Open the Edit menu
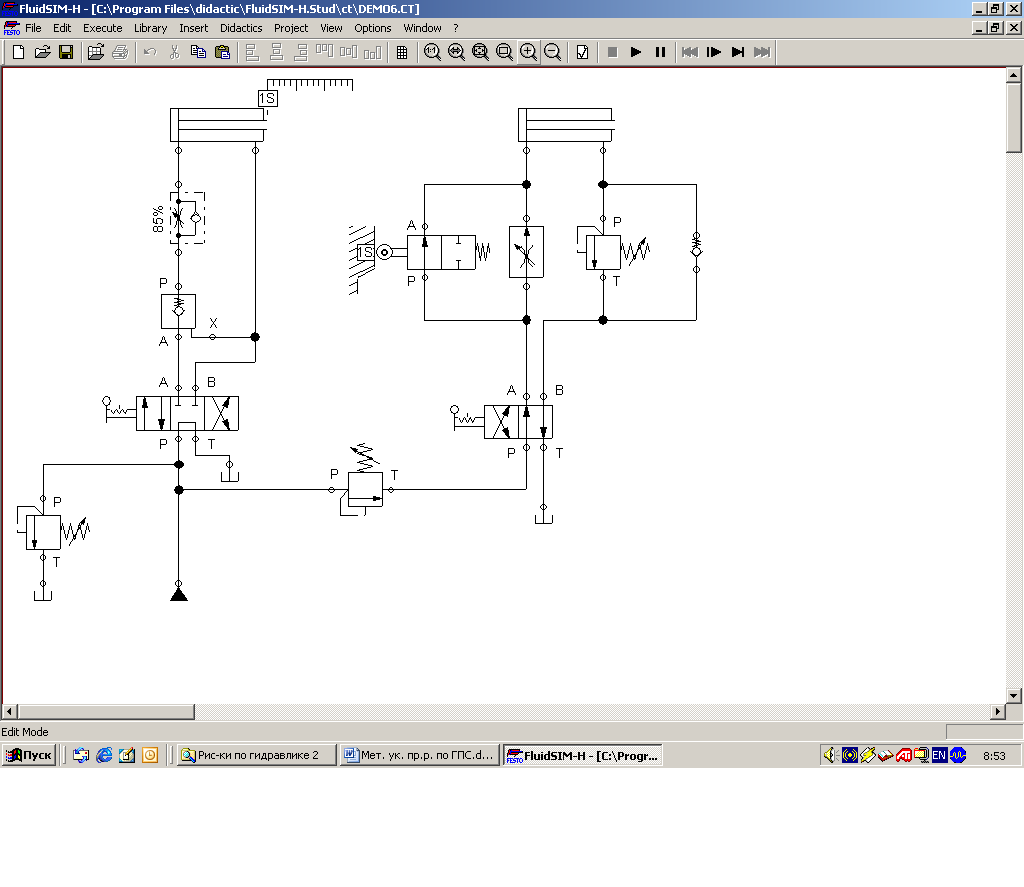1024x887 pixels. [x=62, y=28]
